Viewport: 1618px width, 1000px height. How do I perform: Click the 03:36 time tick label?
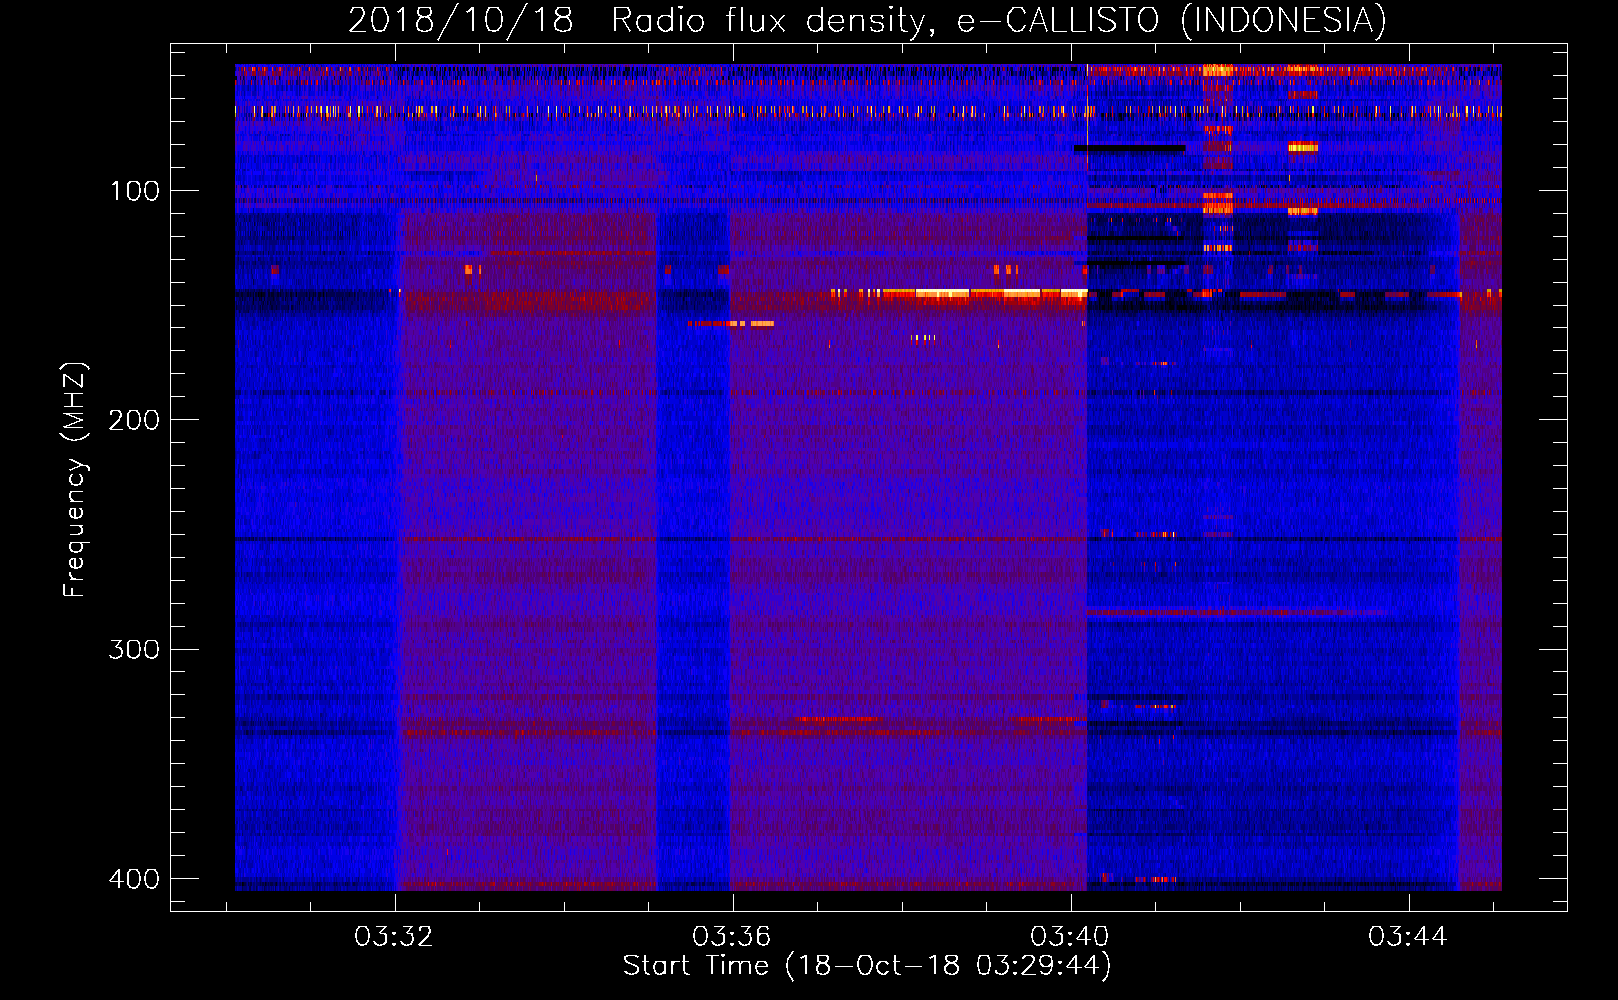click(x=732, y=936)
